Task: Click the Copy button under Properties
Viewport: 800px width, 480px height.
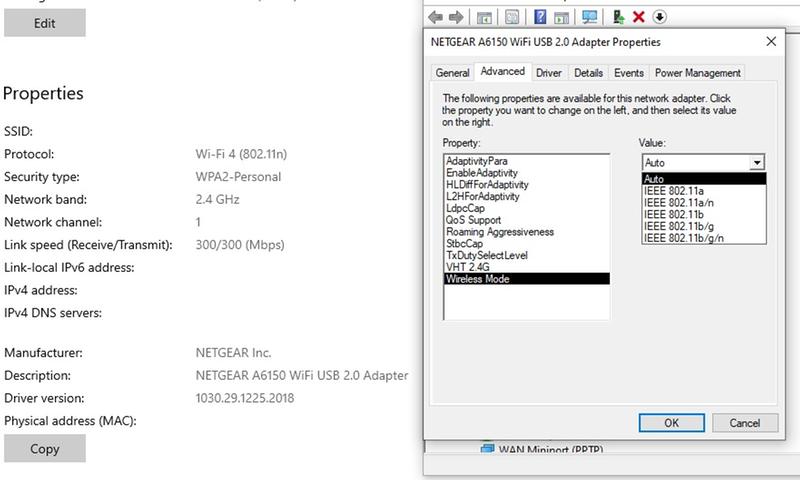Action: pyautogui.click(x=45, y=448)
